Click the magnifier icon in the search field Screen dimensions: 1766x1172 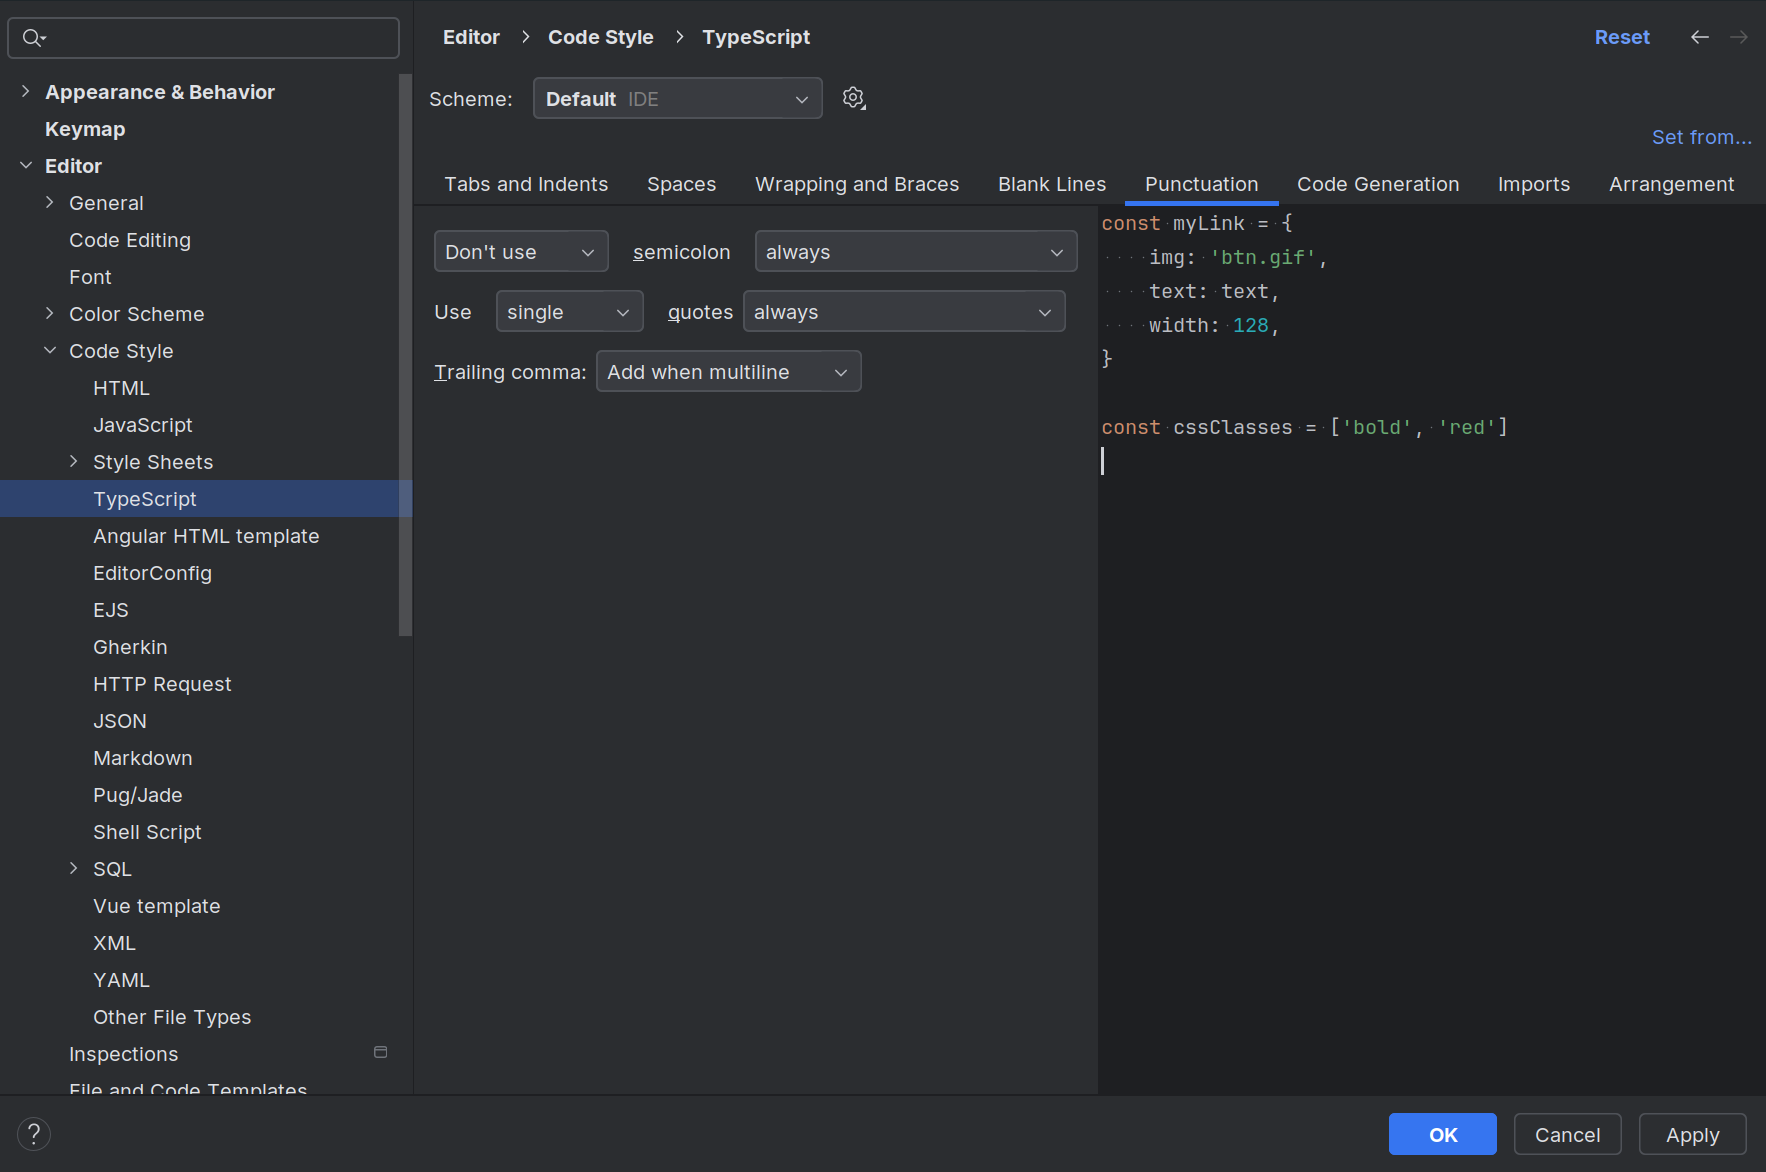click(x=31, y=37)
